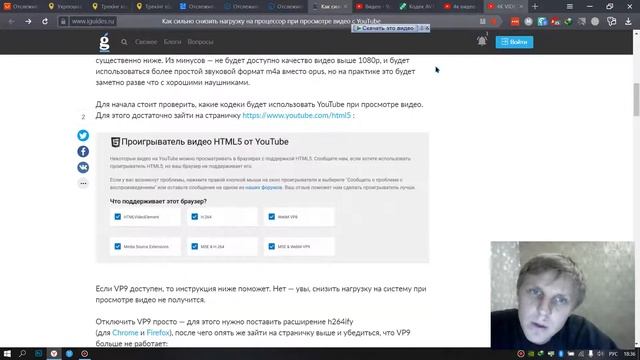Go forward in browser history
640x360 pixels.
pos(28,21)
